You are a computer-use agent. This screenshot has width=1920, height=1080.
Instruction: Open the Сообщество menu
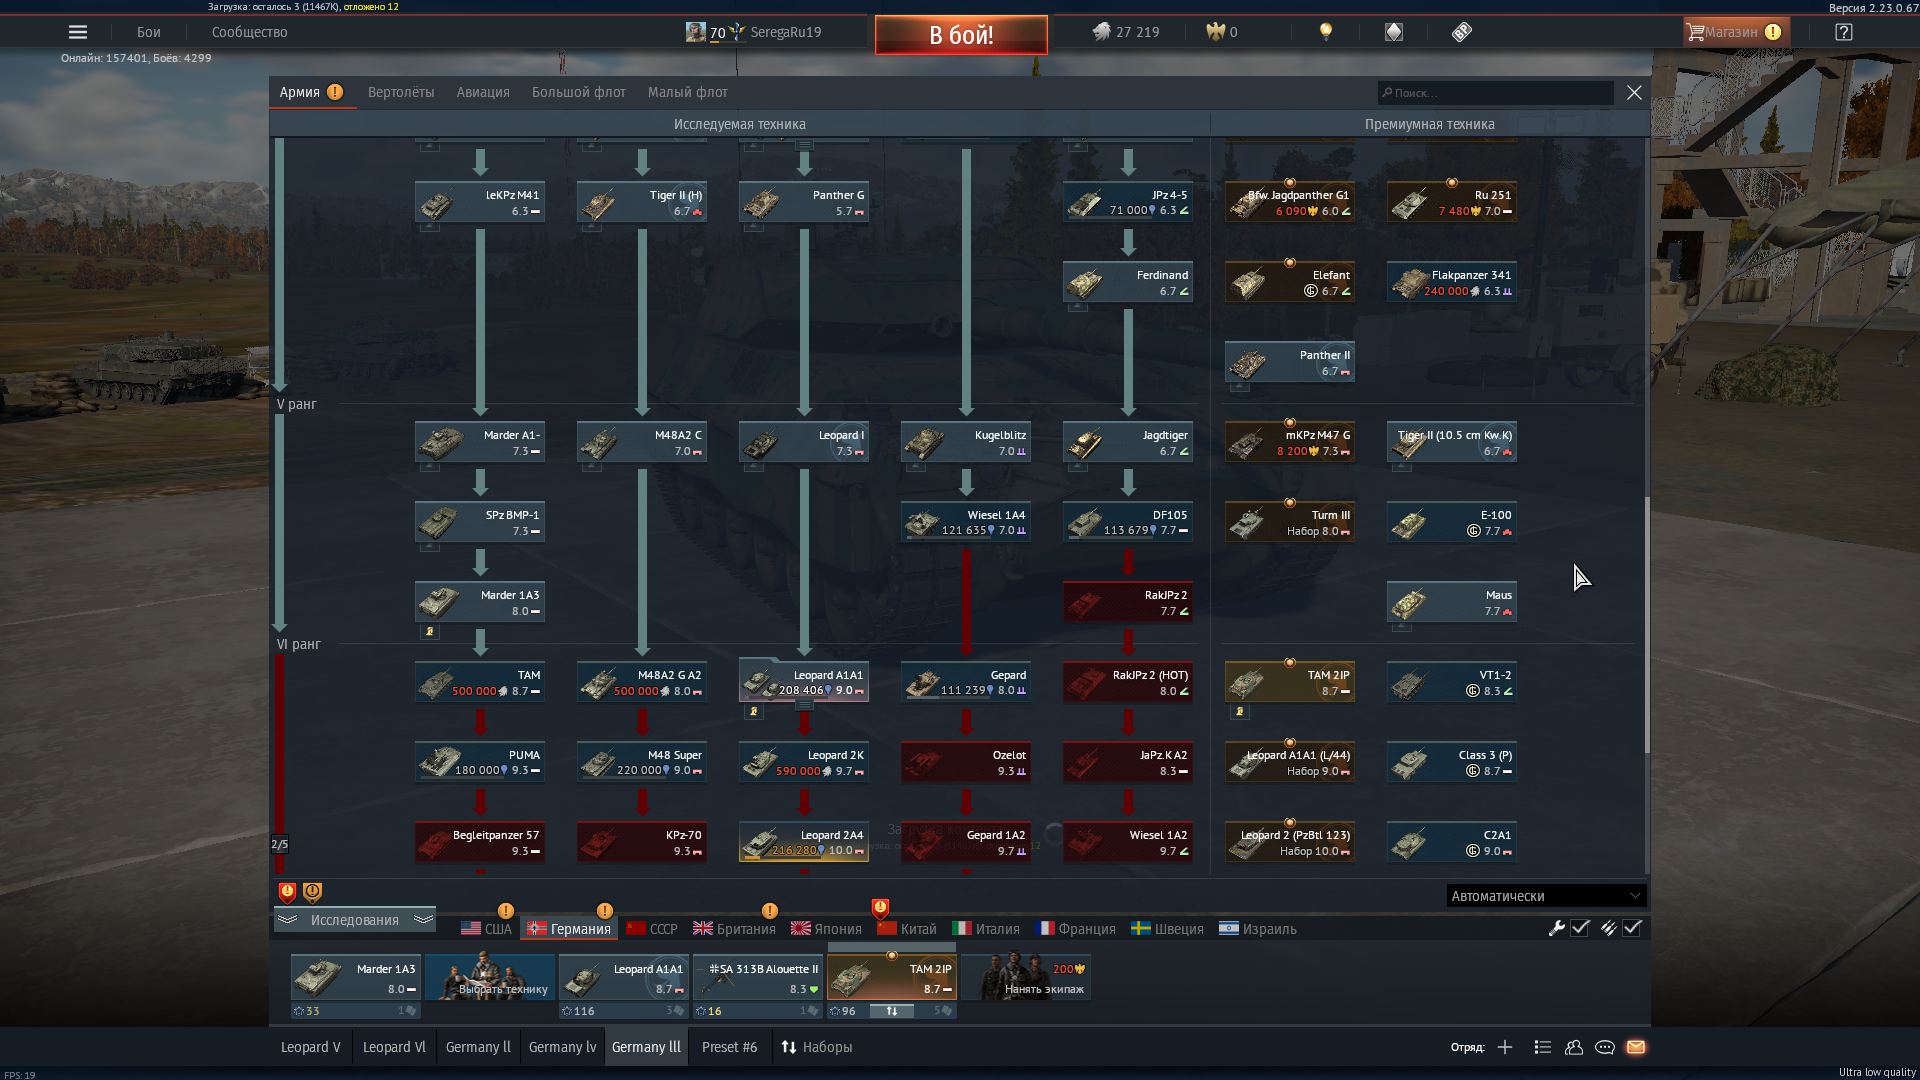pyautogui.click(x=250, y=32)
